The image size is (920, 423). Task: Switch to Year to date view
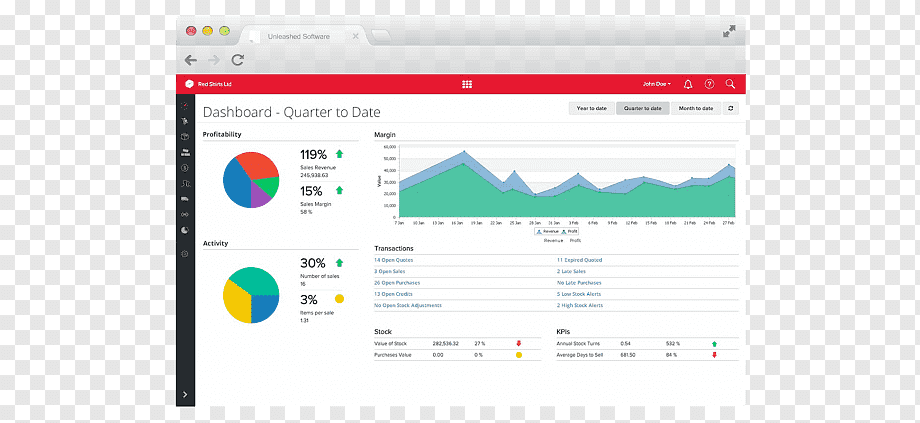tap(591, 109)
